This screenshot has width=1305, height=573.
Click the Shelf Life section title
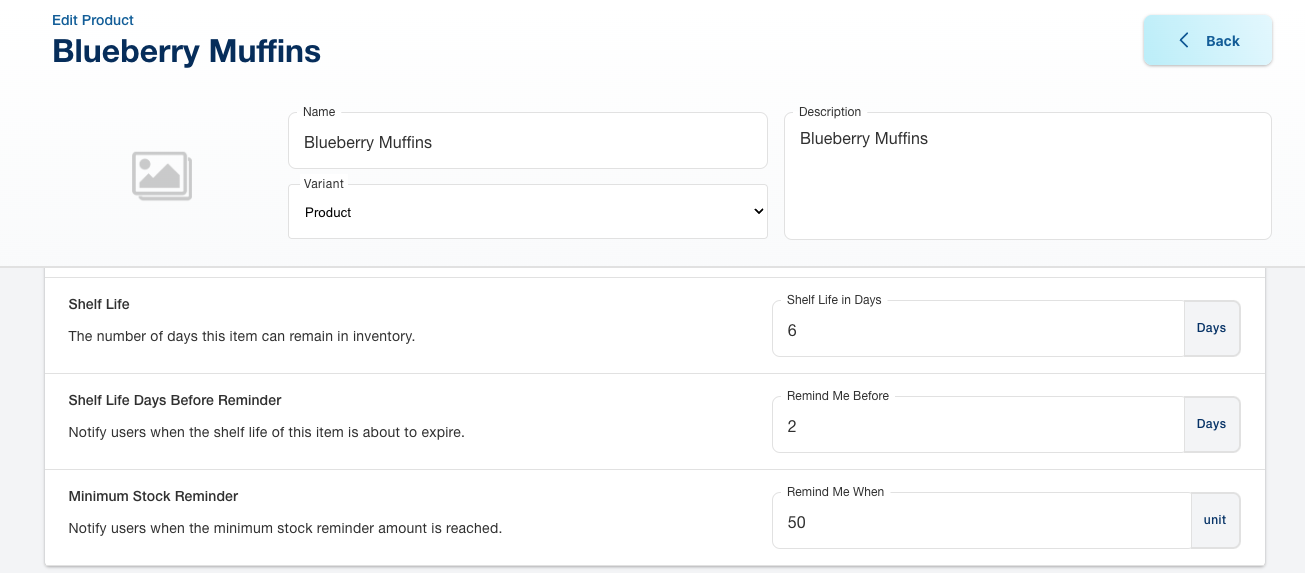[99, 304]
